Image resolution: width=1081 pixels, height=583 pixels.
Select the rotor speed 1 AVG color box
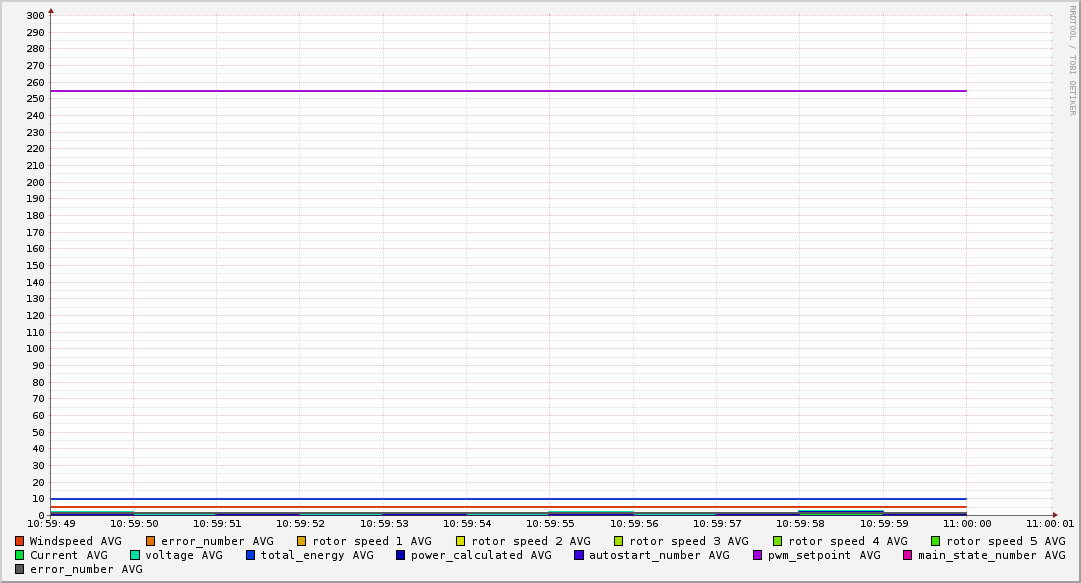tap(301, 541)
